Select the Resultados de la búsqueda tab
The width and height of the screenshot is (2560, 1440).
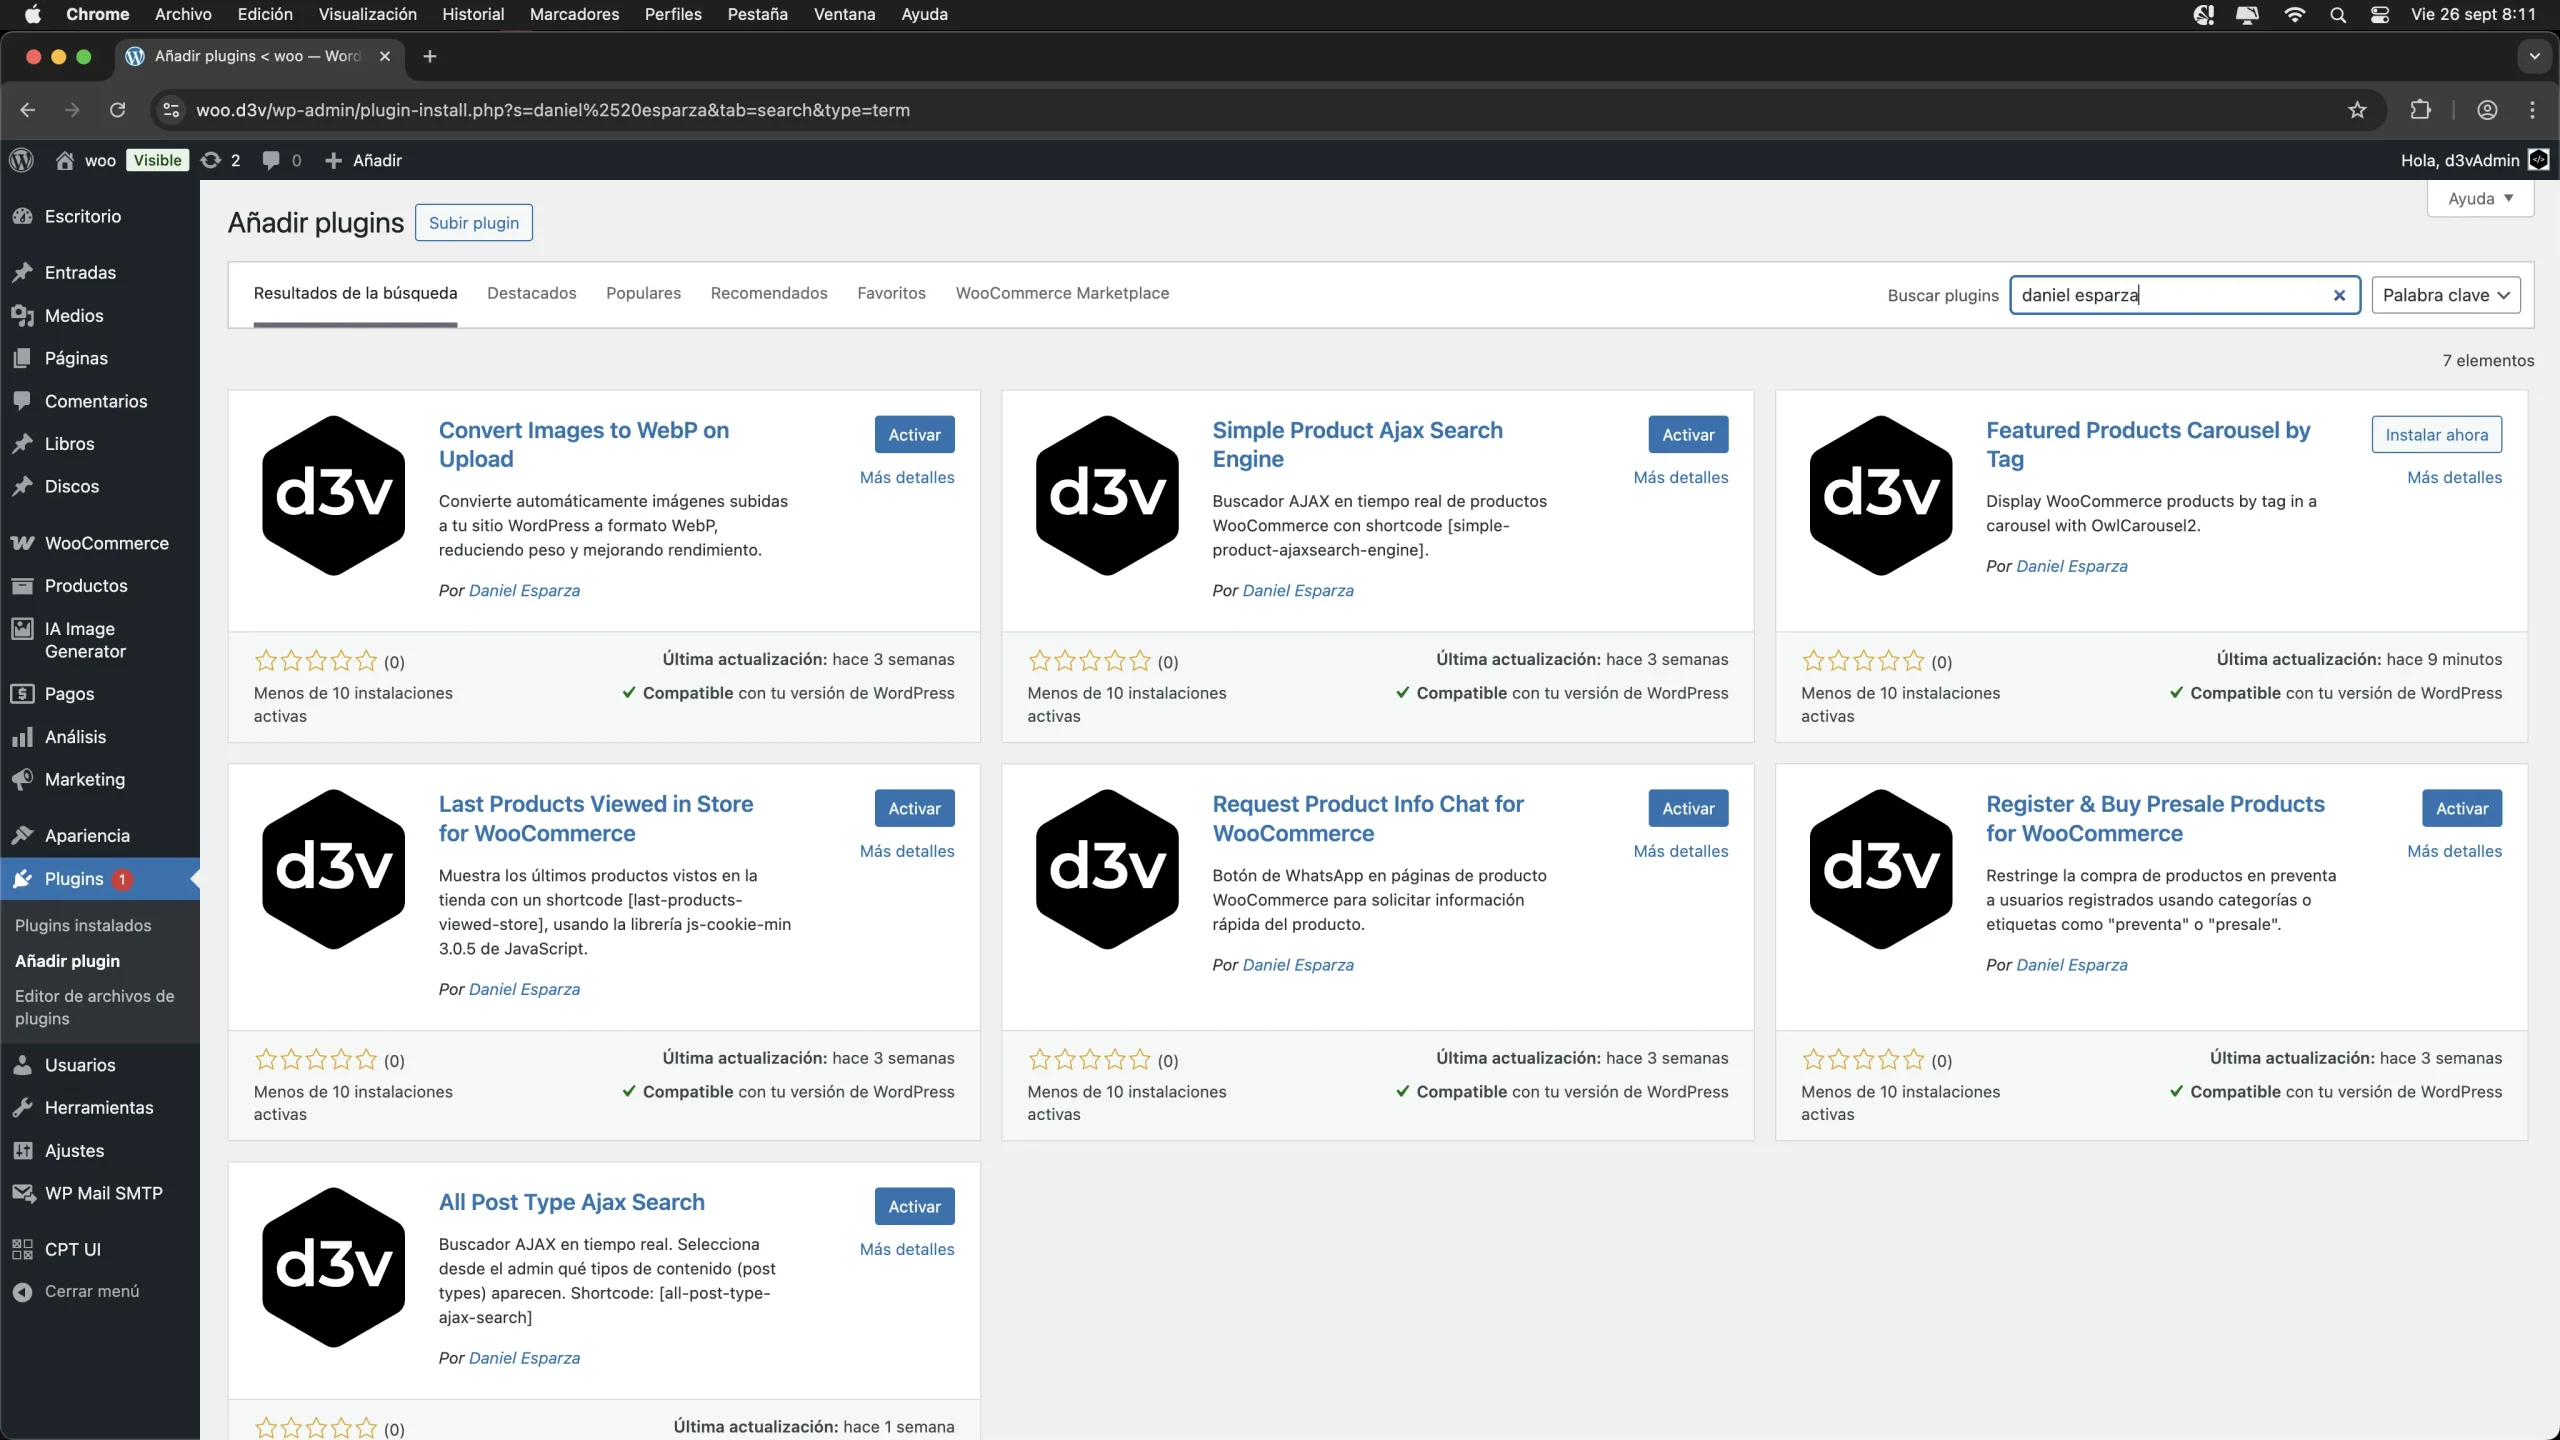tap(355, 293)
